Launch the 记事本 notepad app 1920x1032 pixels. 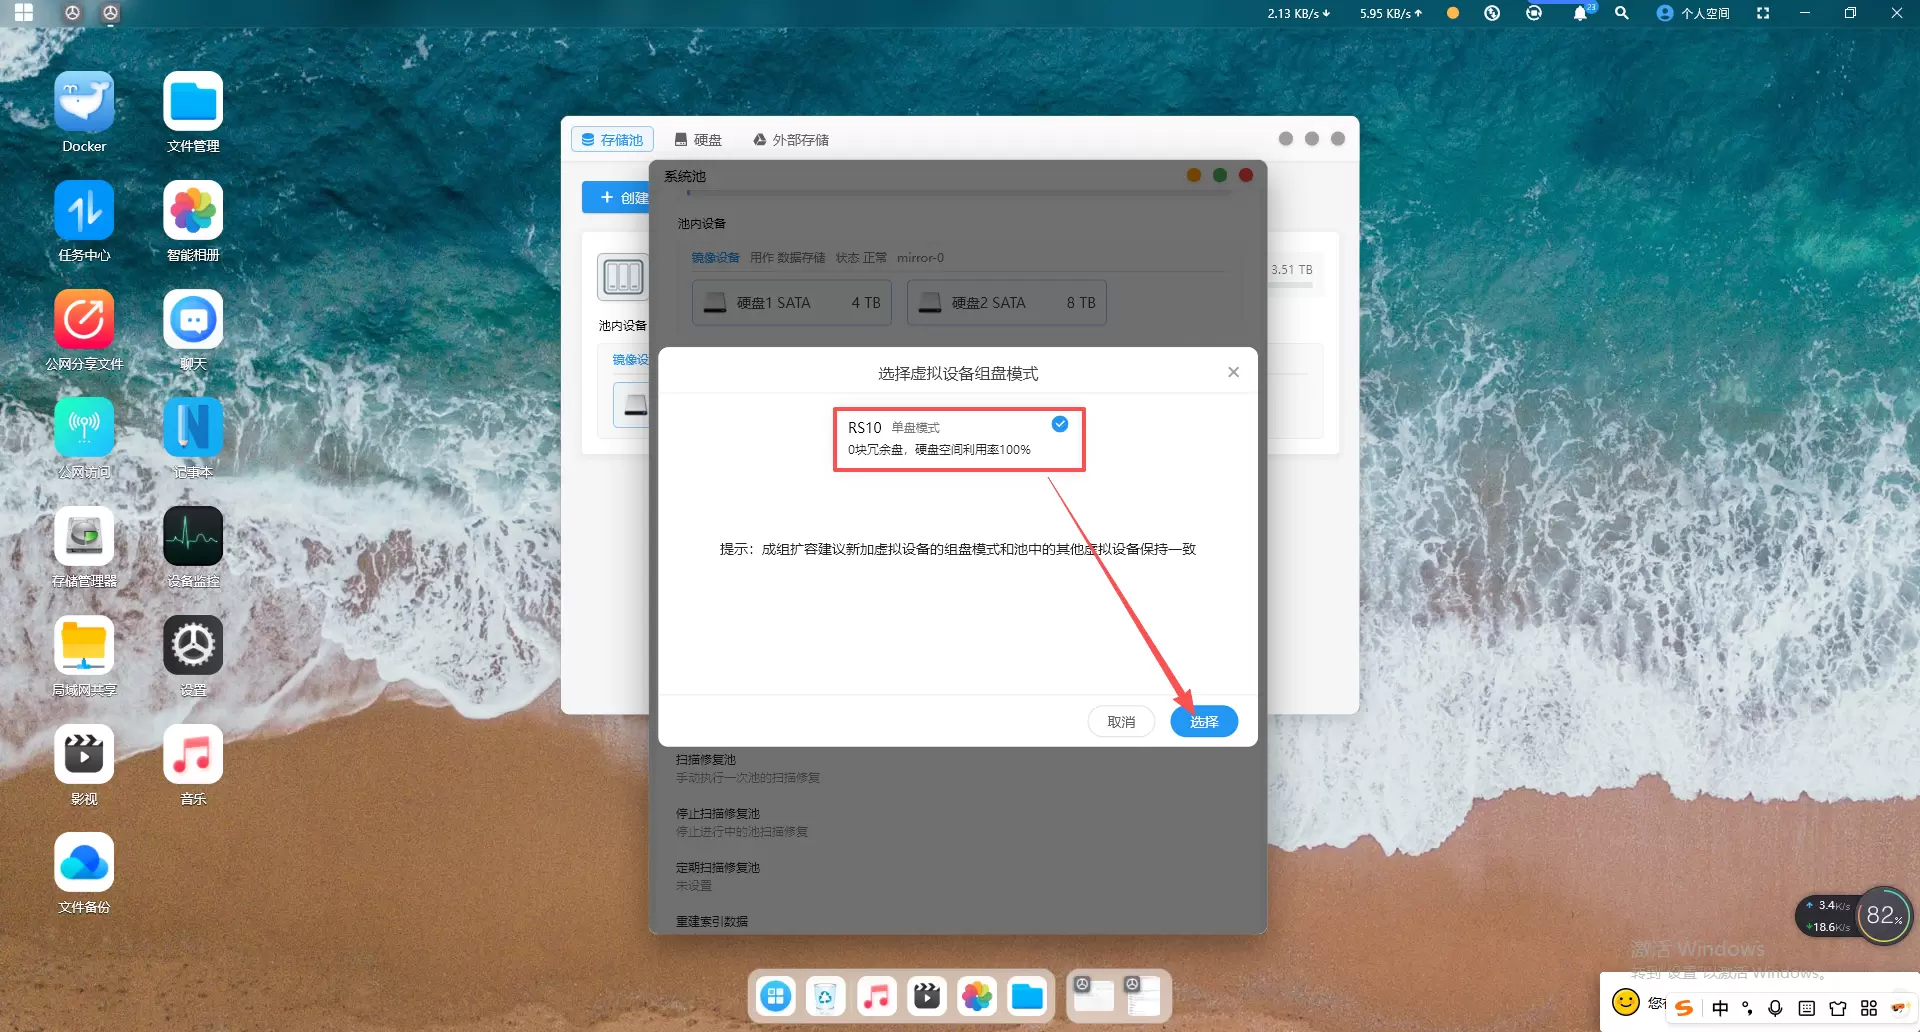click(193, 428)
